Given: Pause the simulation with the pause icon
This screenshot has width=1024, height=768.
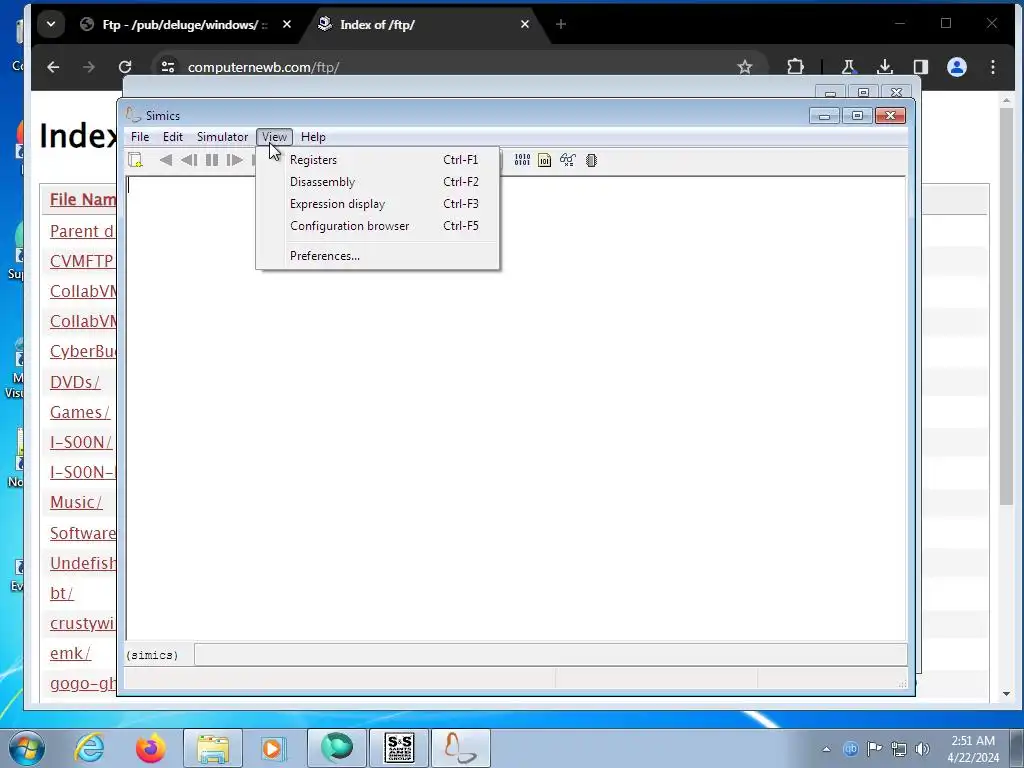Looking at the screenshot, I should (212, 160).
